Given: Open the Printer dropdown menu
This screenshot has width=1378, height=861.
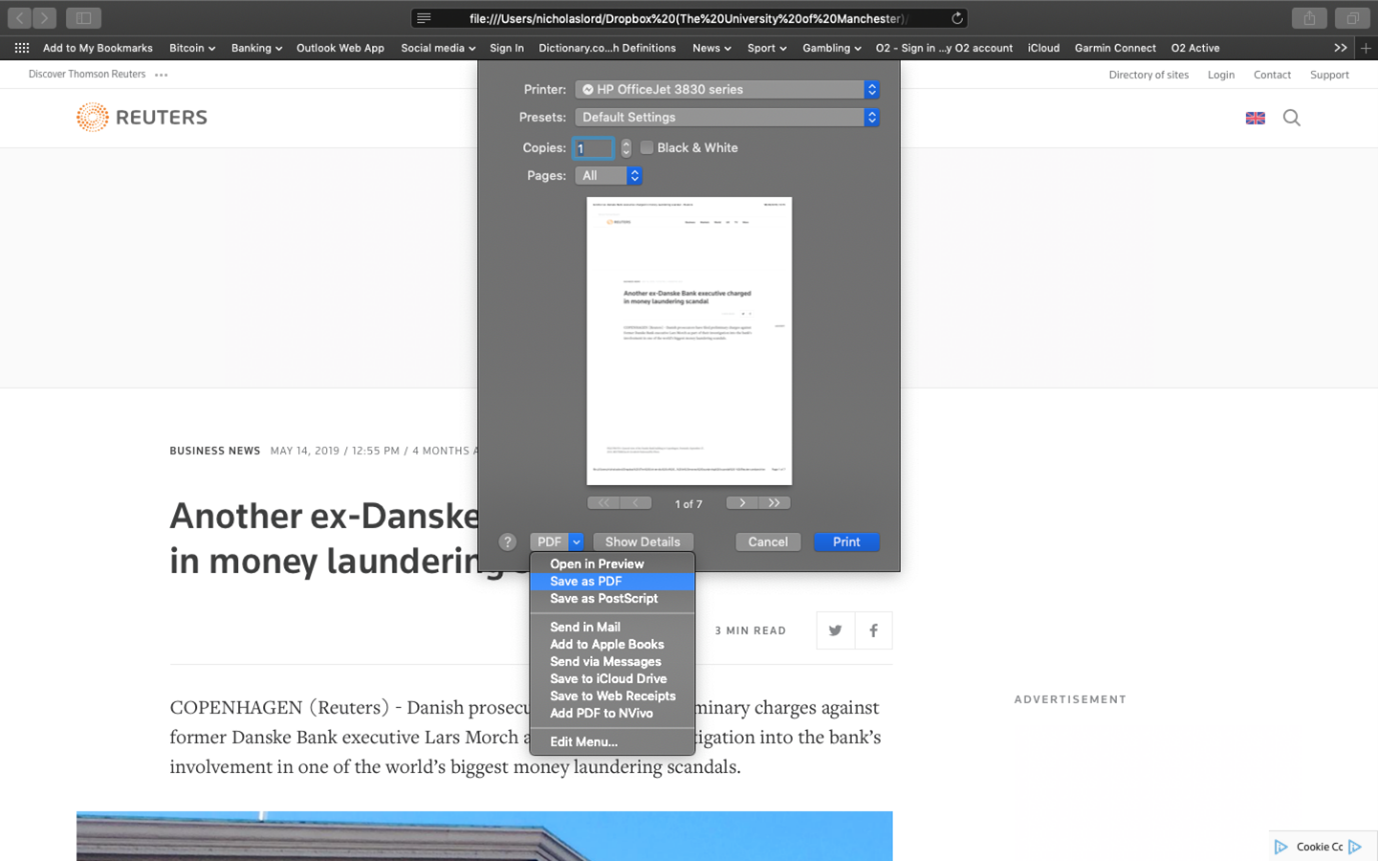Looking at the screenshot, I should [x=726, y=90].
